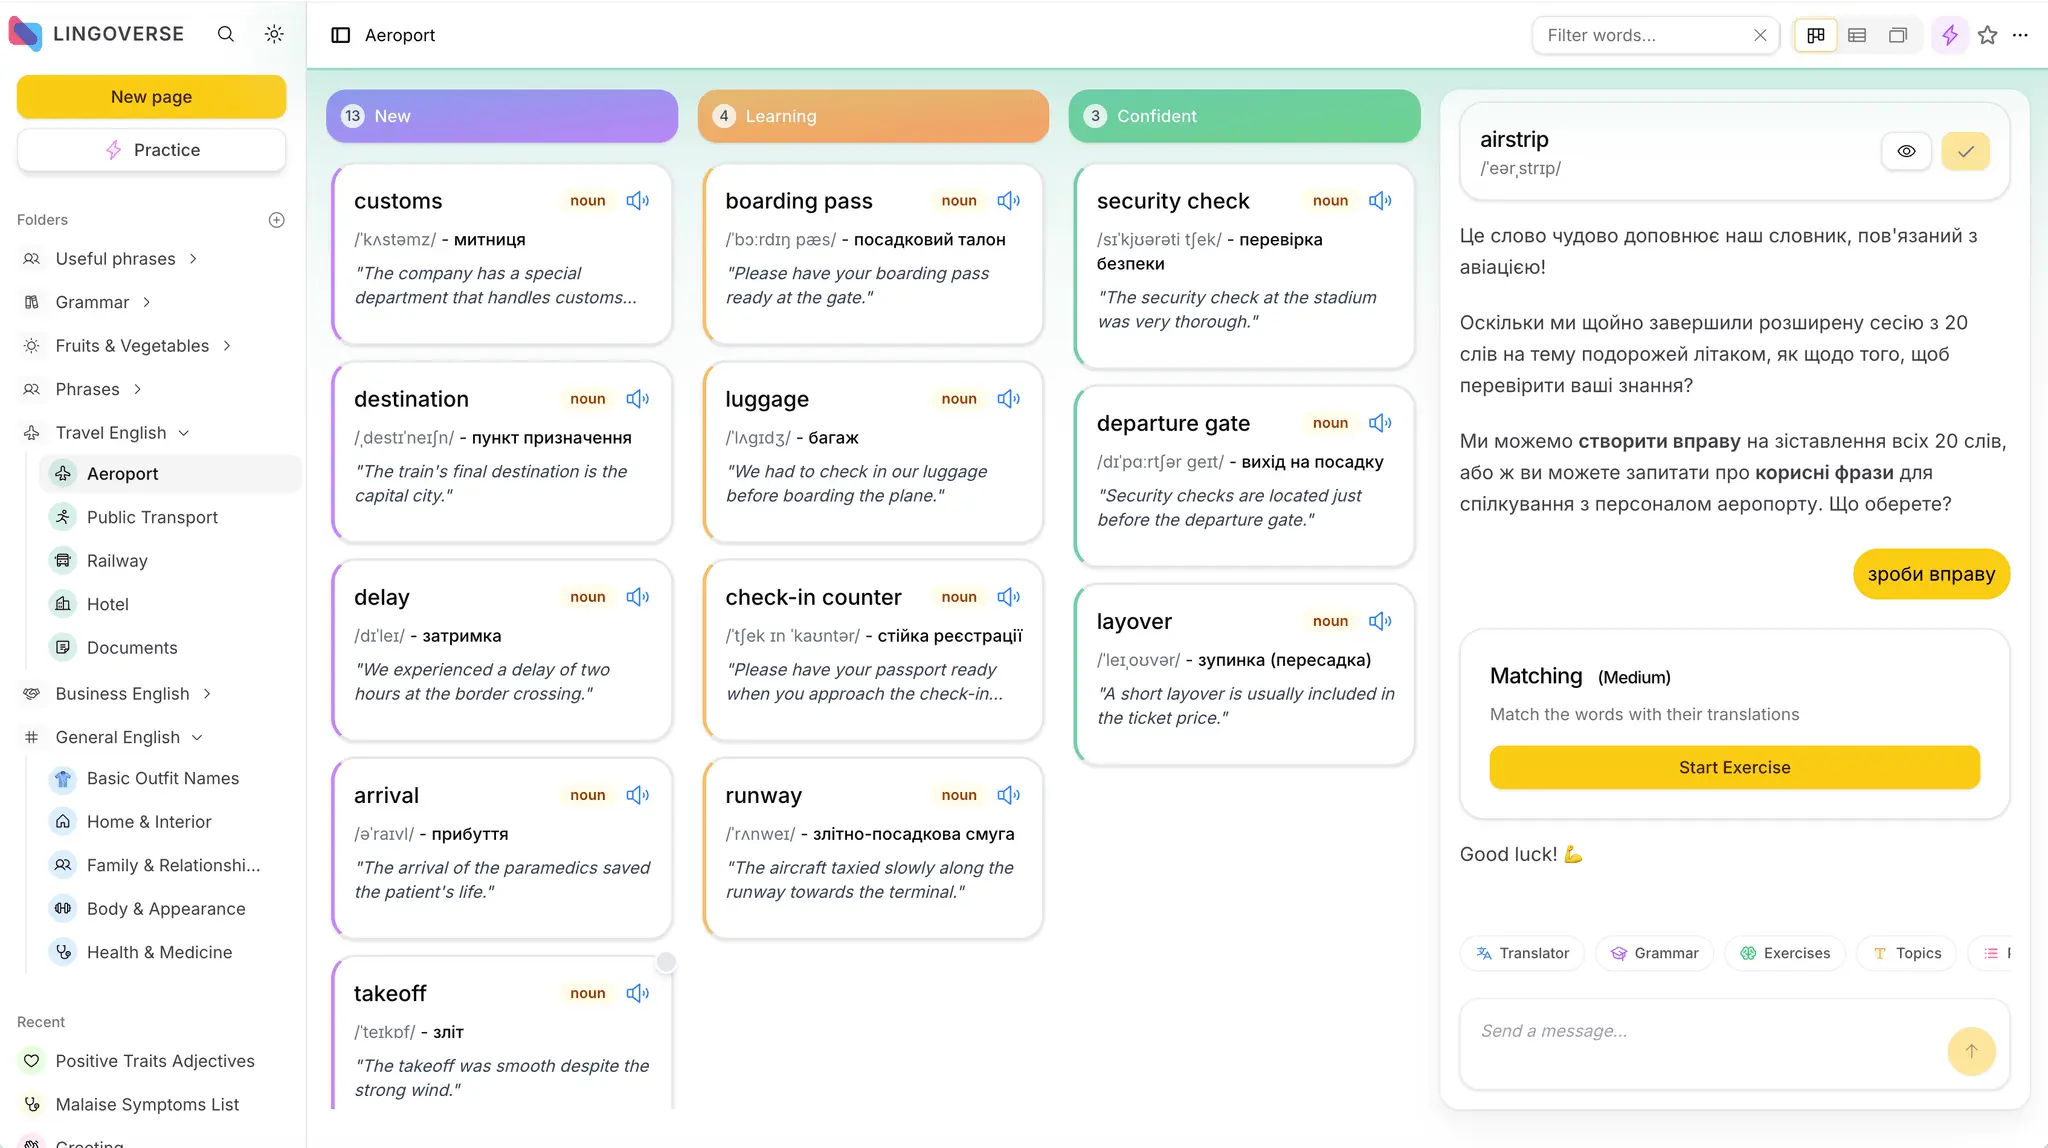Viewport: 2048px width, 1148px height.
Task: Play pronunciation of layover
Action: (1380, 621)
